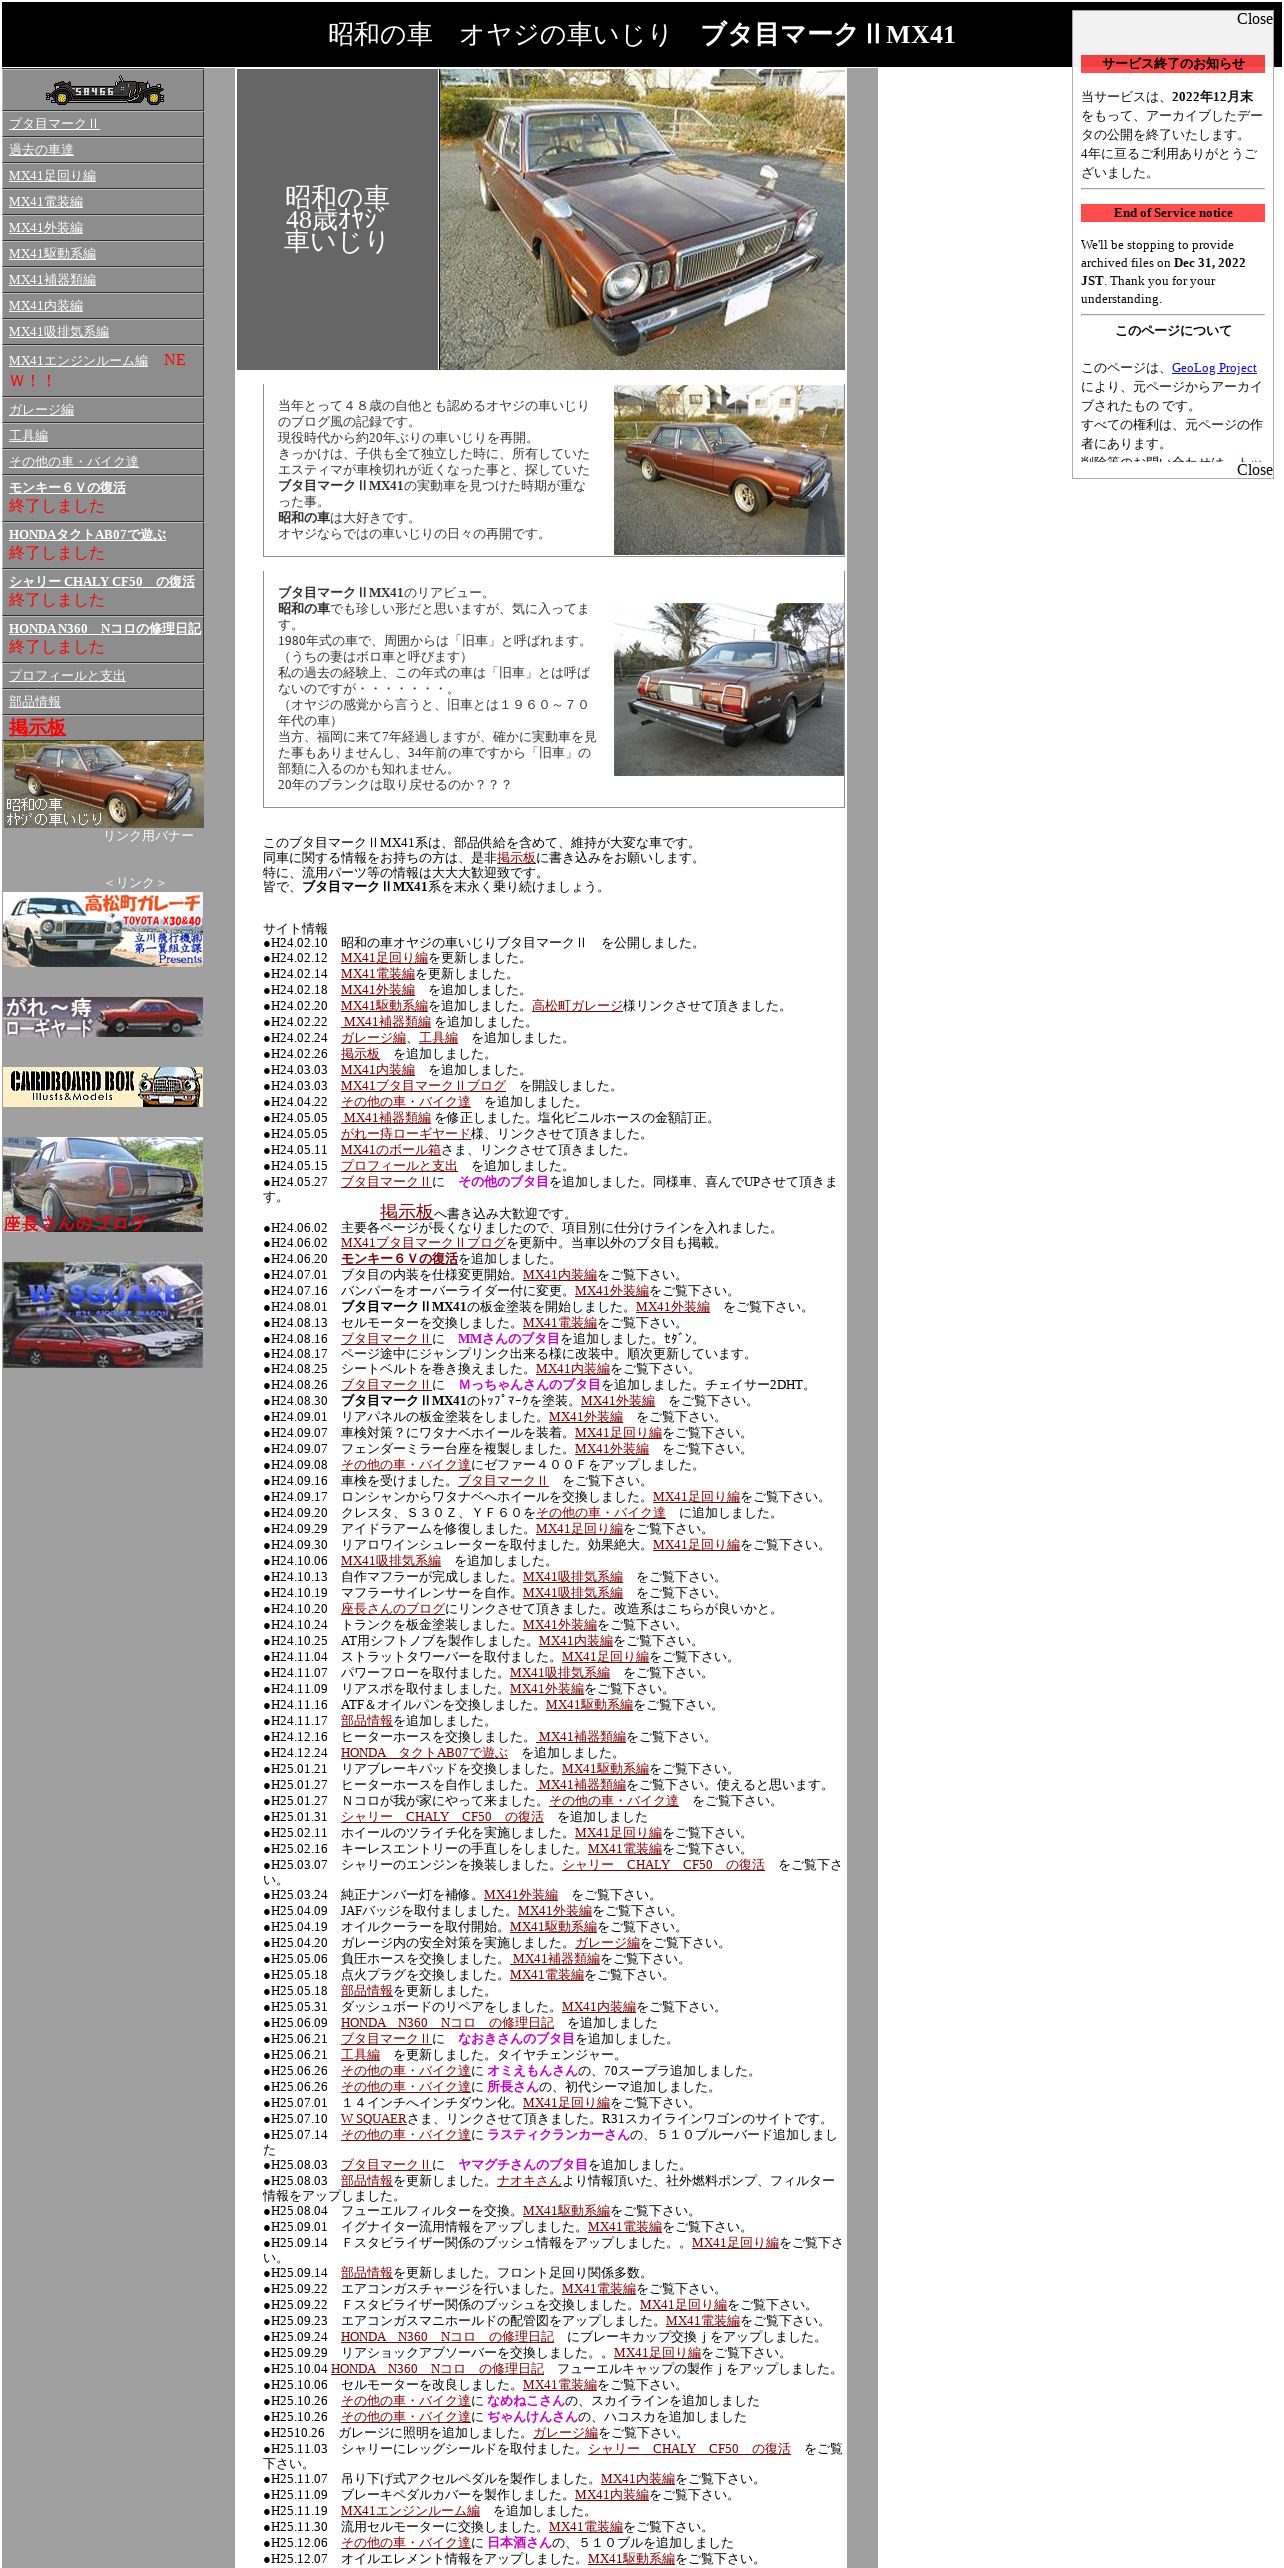
Task: Open the GeoLog Project link
Action: click(x=1214, y=368)
